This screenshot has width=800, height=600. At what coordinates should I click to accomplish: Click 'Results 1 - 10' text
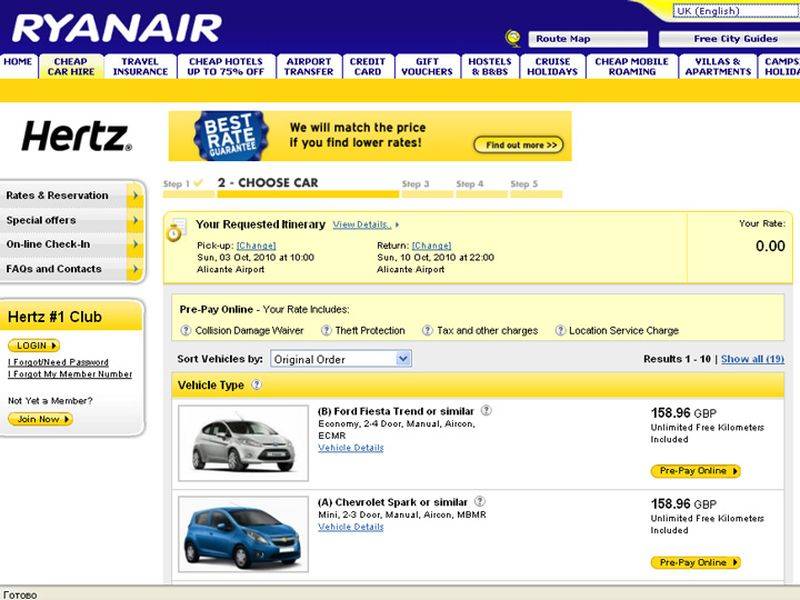[677, 359]
